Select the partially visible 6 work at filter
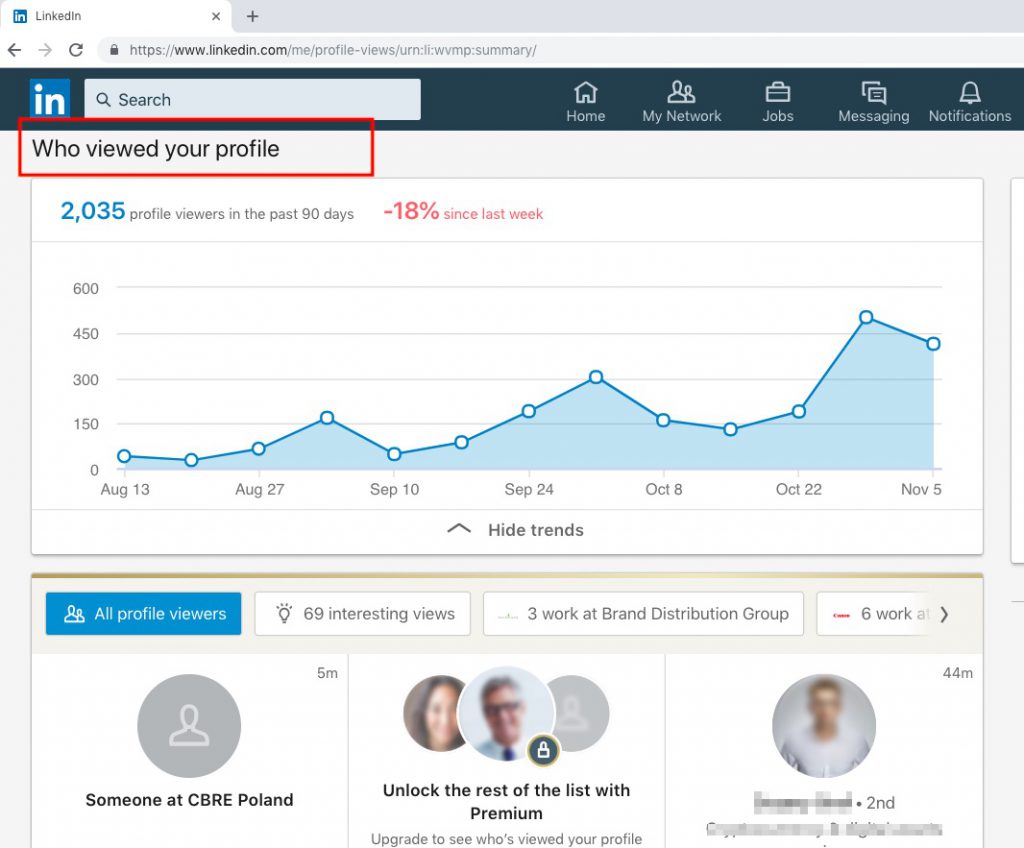Viewport: 1024px width, 848px height. point(875,613)
